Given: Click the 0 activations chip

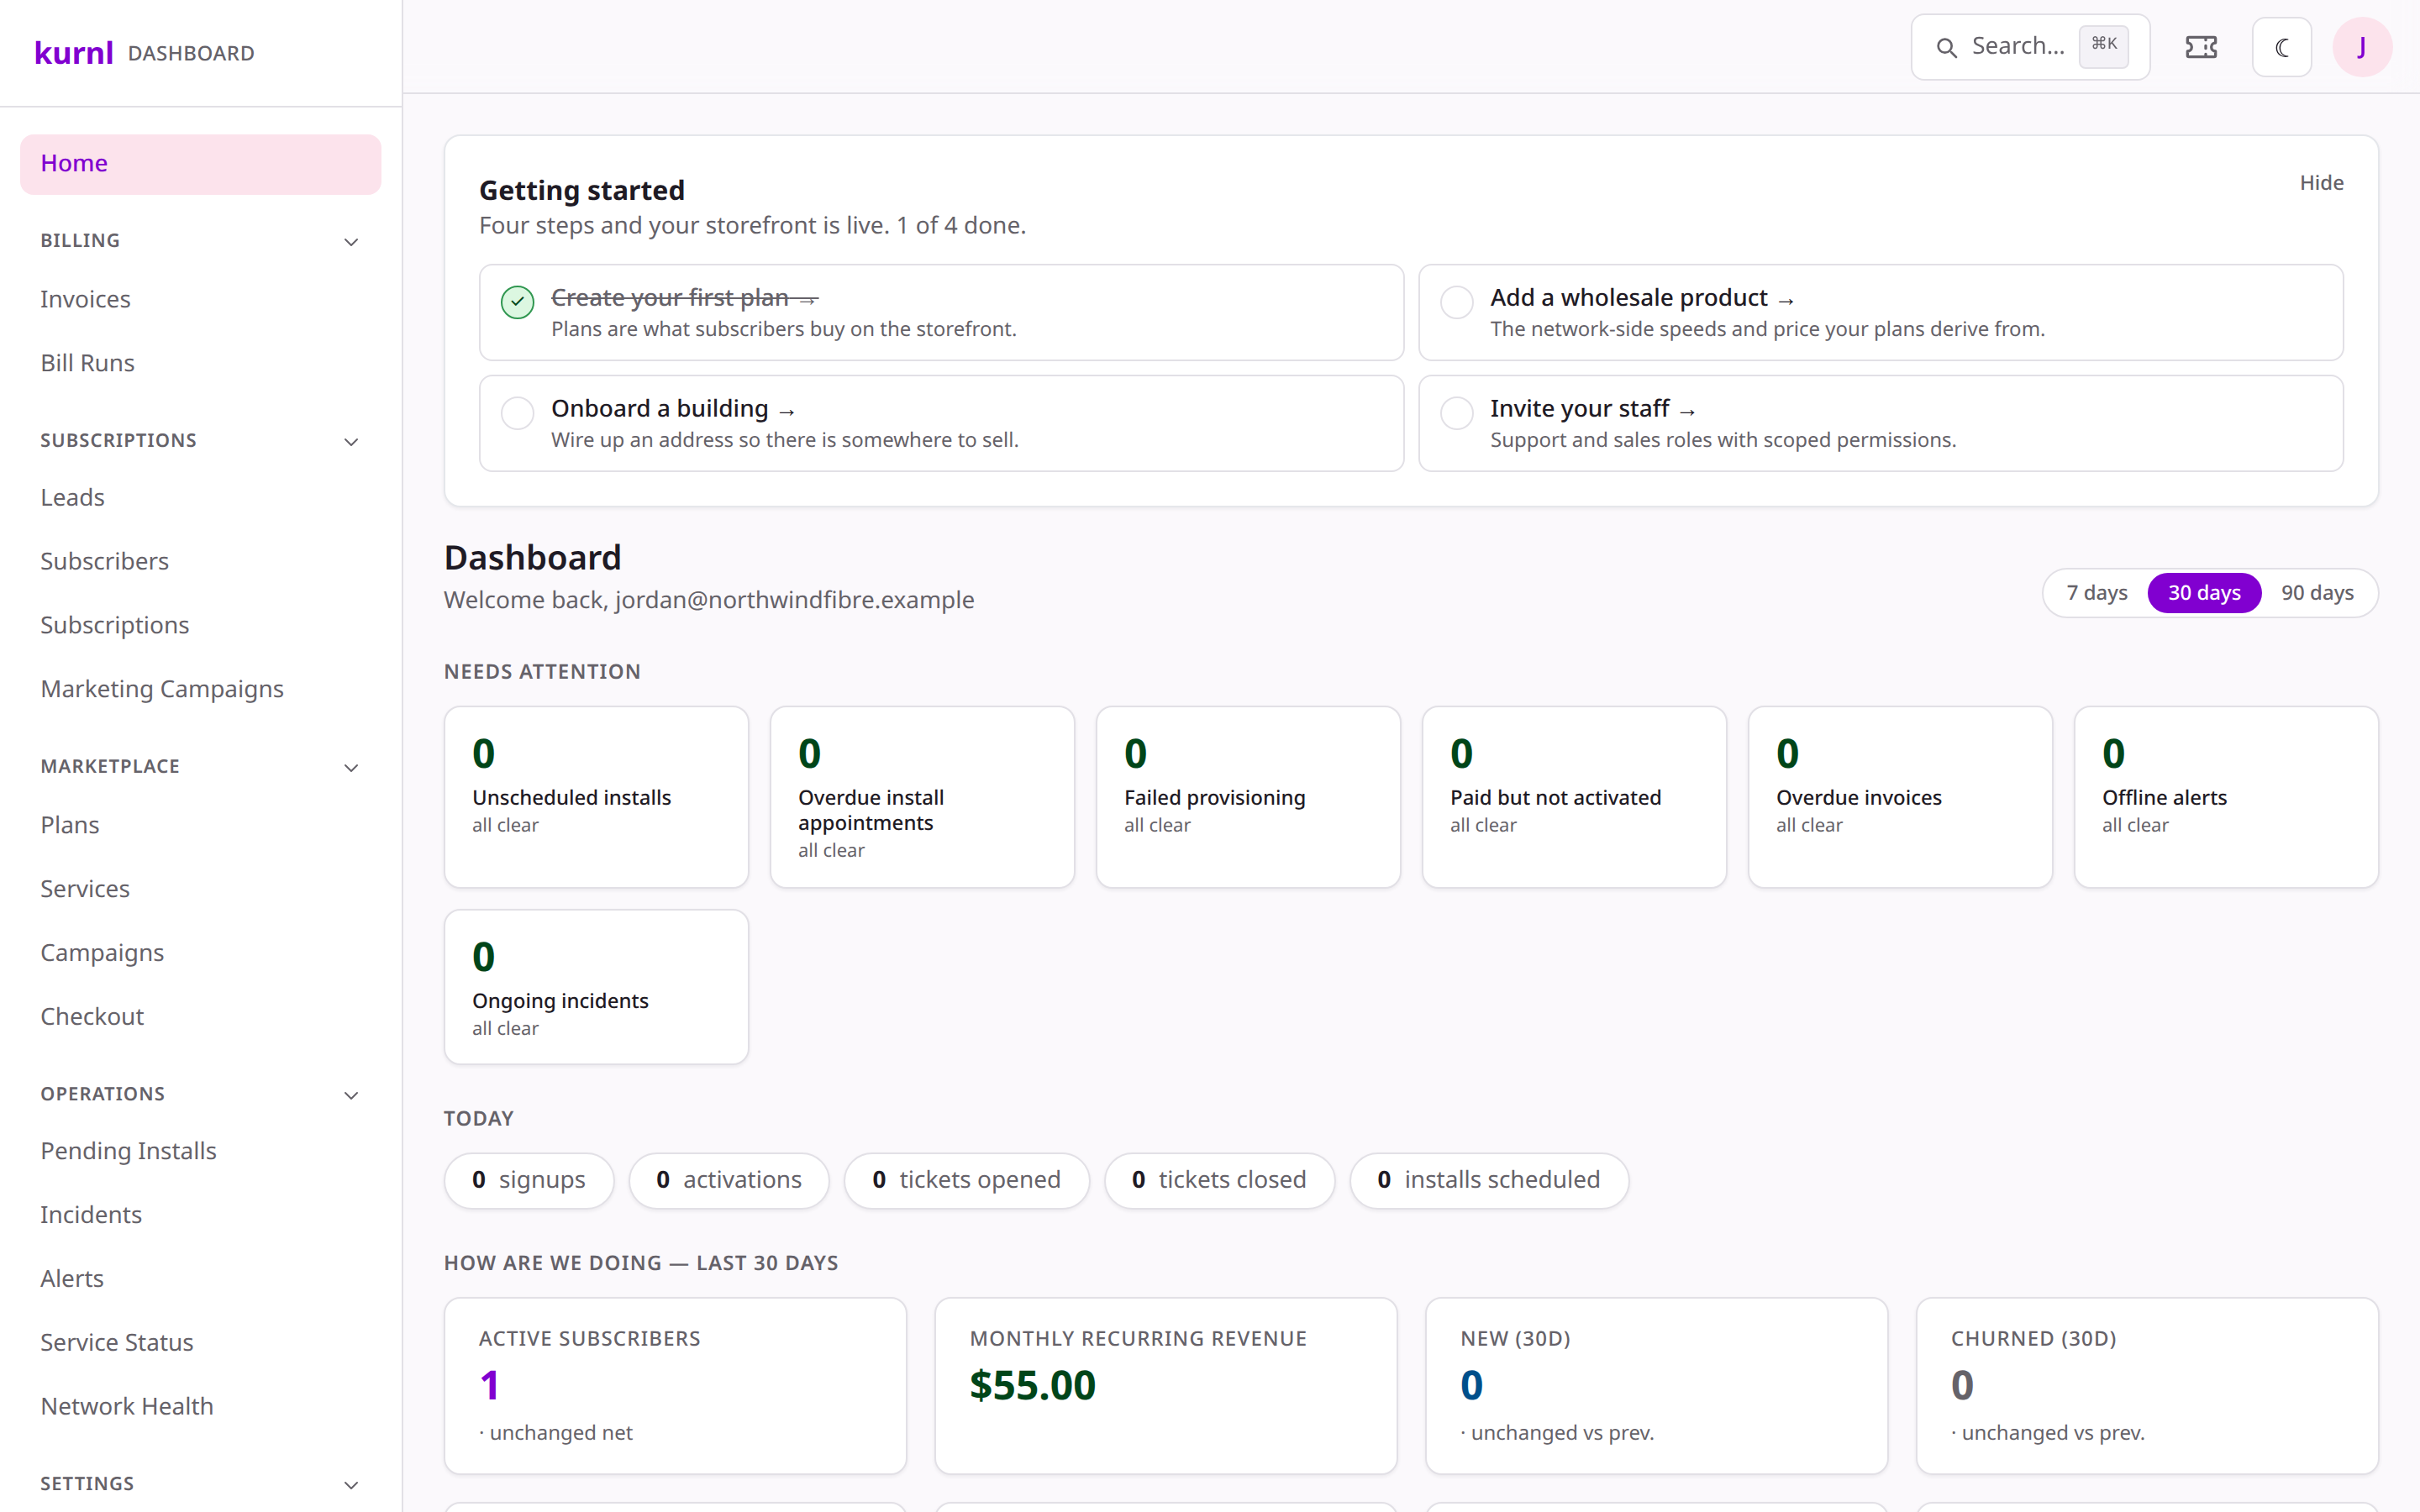Looking at the screenshot, I should tap(729, 1181).
